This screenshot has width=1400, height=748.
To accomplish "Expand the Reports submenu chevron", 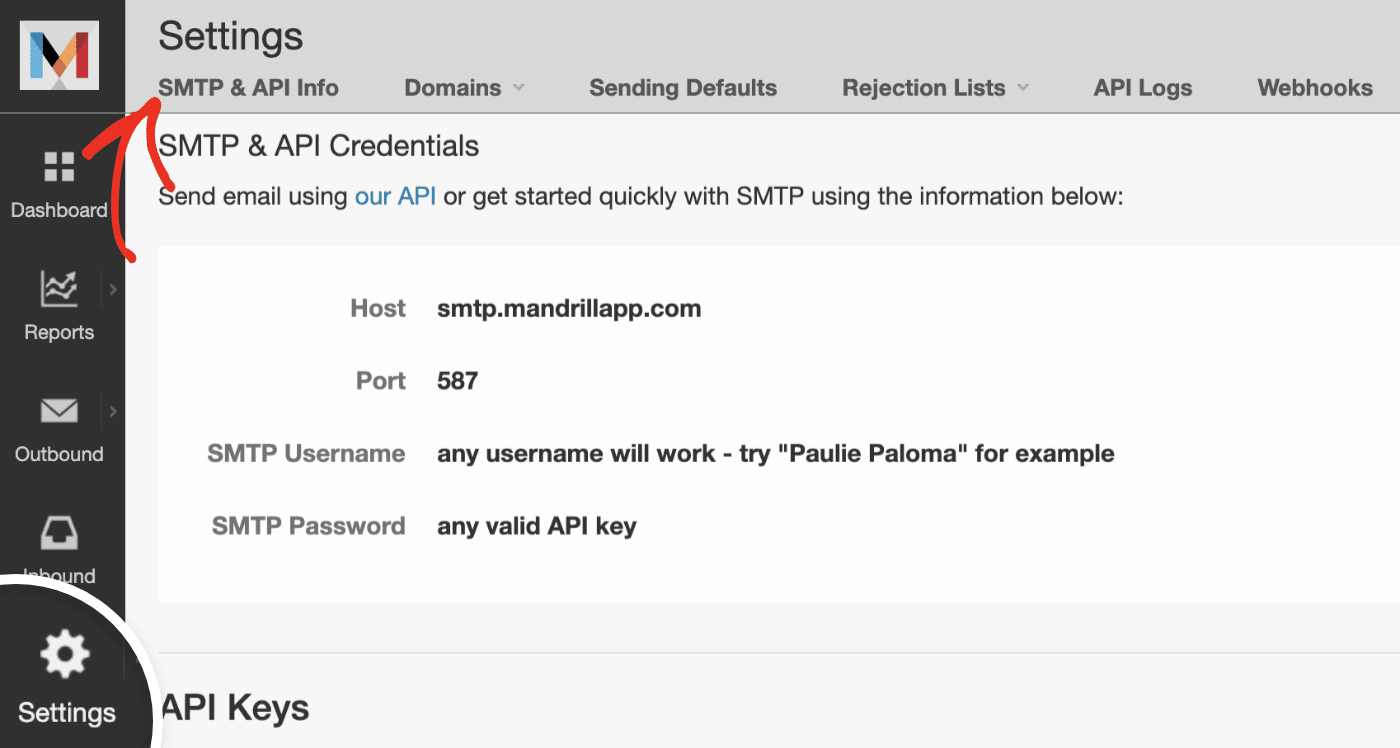I will [x=113, y=289].
